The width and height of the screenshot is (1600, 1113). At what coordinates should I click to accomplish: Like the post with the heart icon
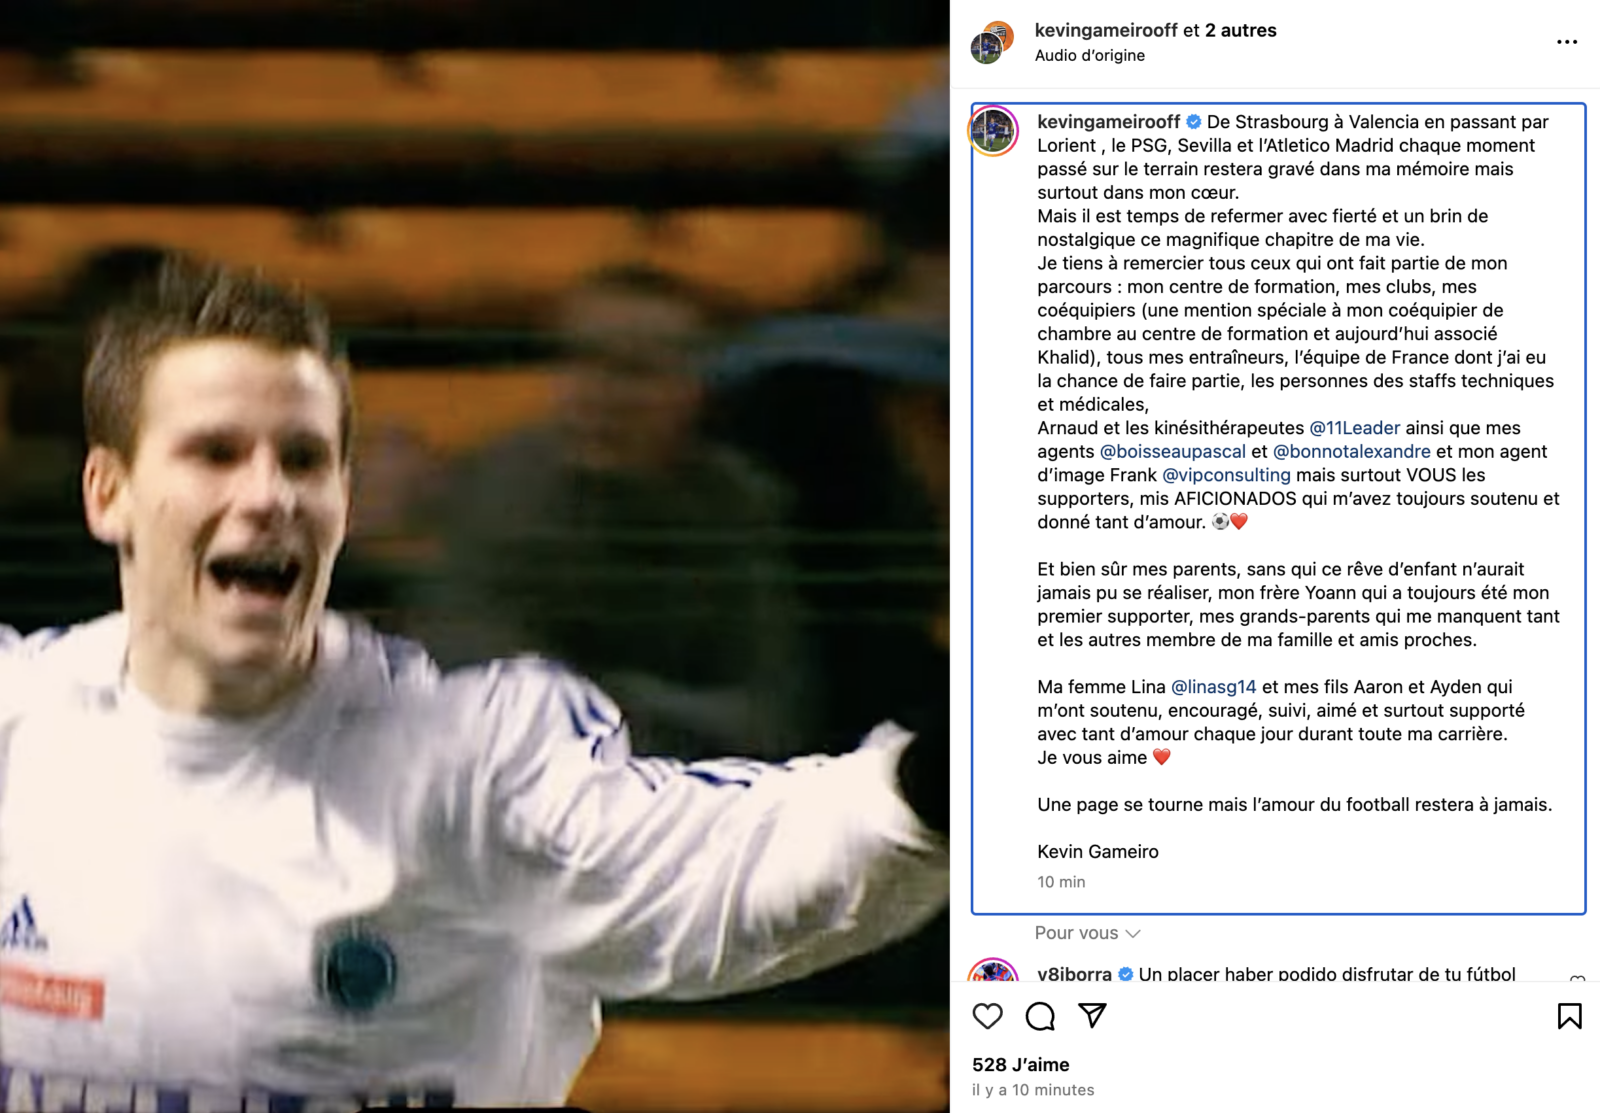pos(987,1016)
